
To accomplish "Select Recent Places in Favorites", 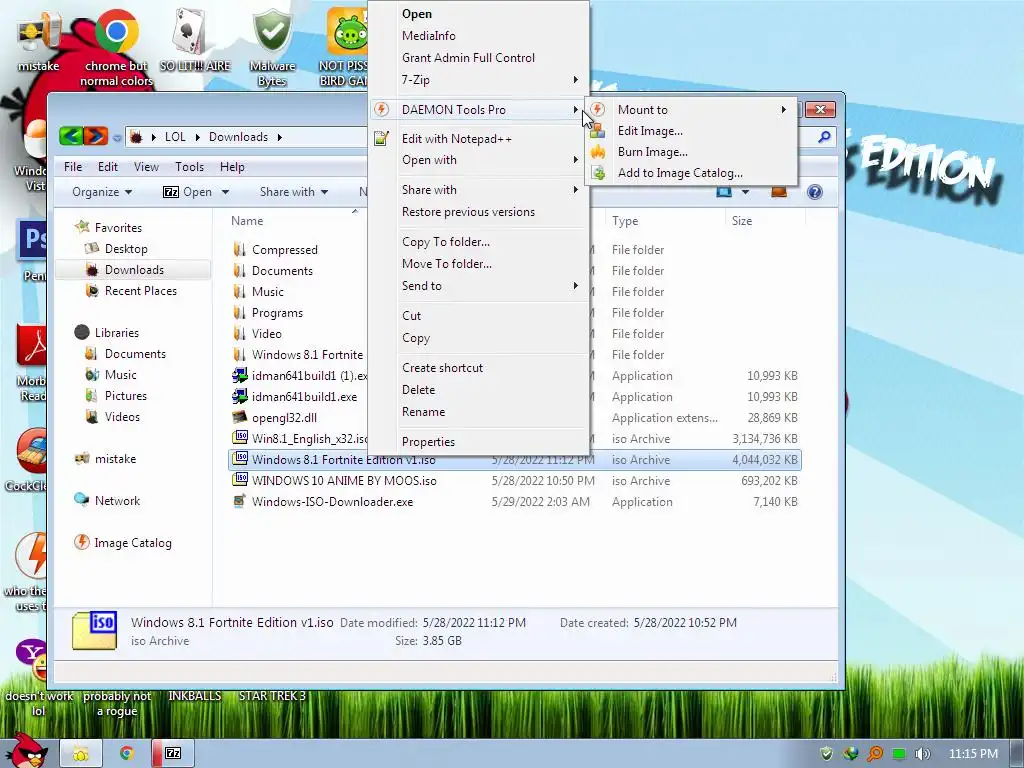I will (140, 291).
